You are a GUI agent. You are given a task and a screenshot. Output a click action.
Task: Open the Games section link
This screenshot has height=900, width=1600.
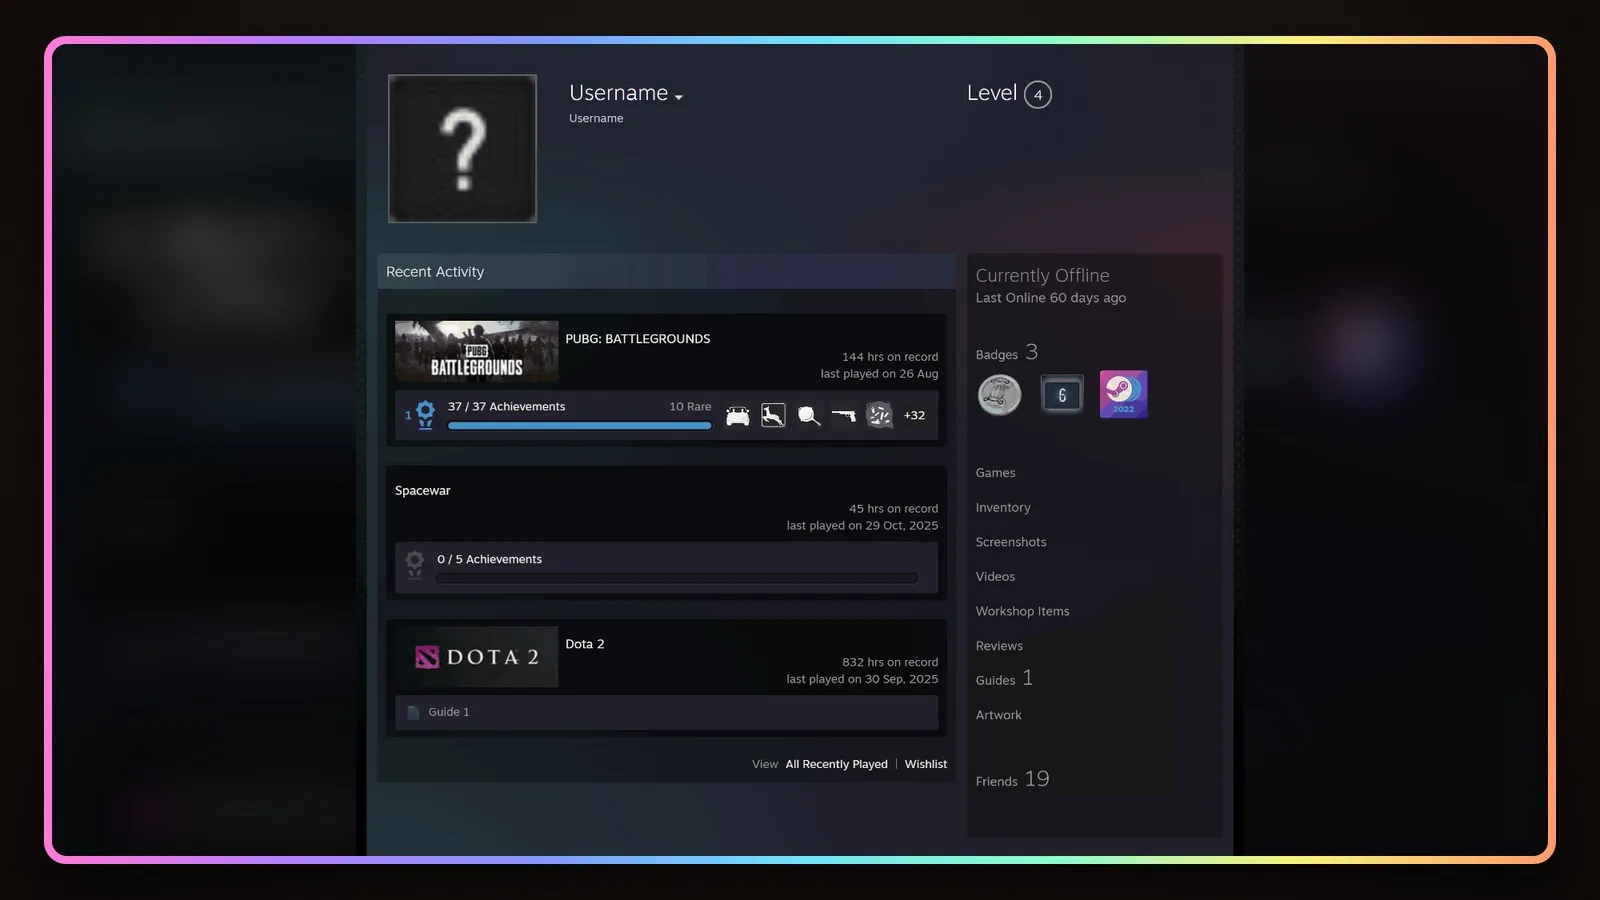coord(995,473)
